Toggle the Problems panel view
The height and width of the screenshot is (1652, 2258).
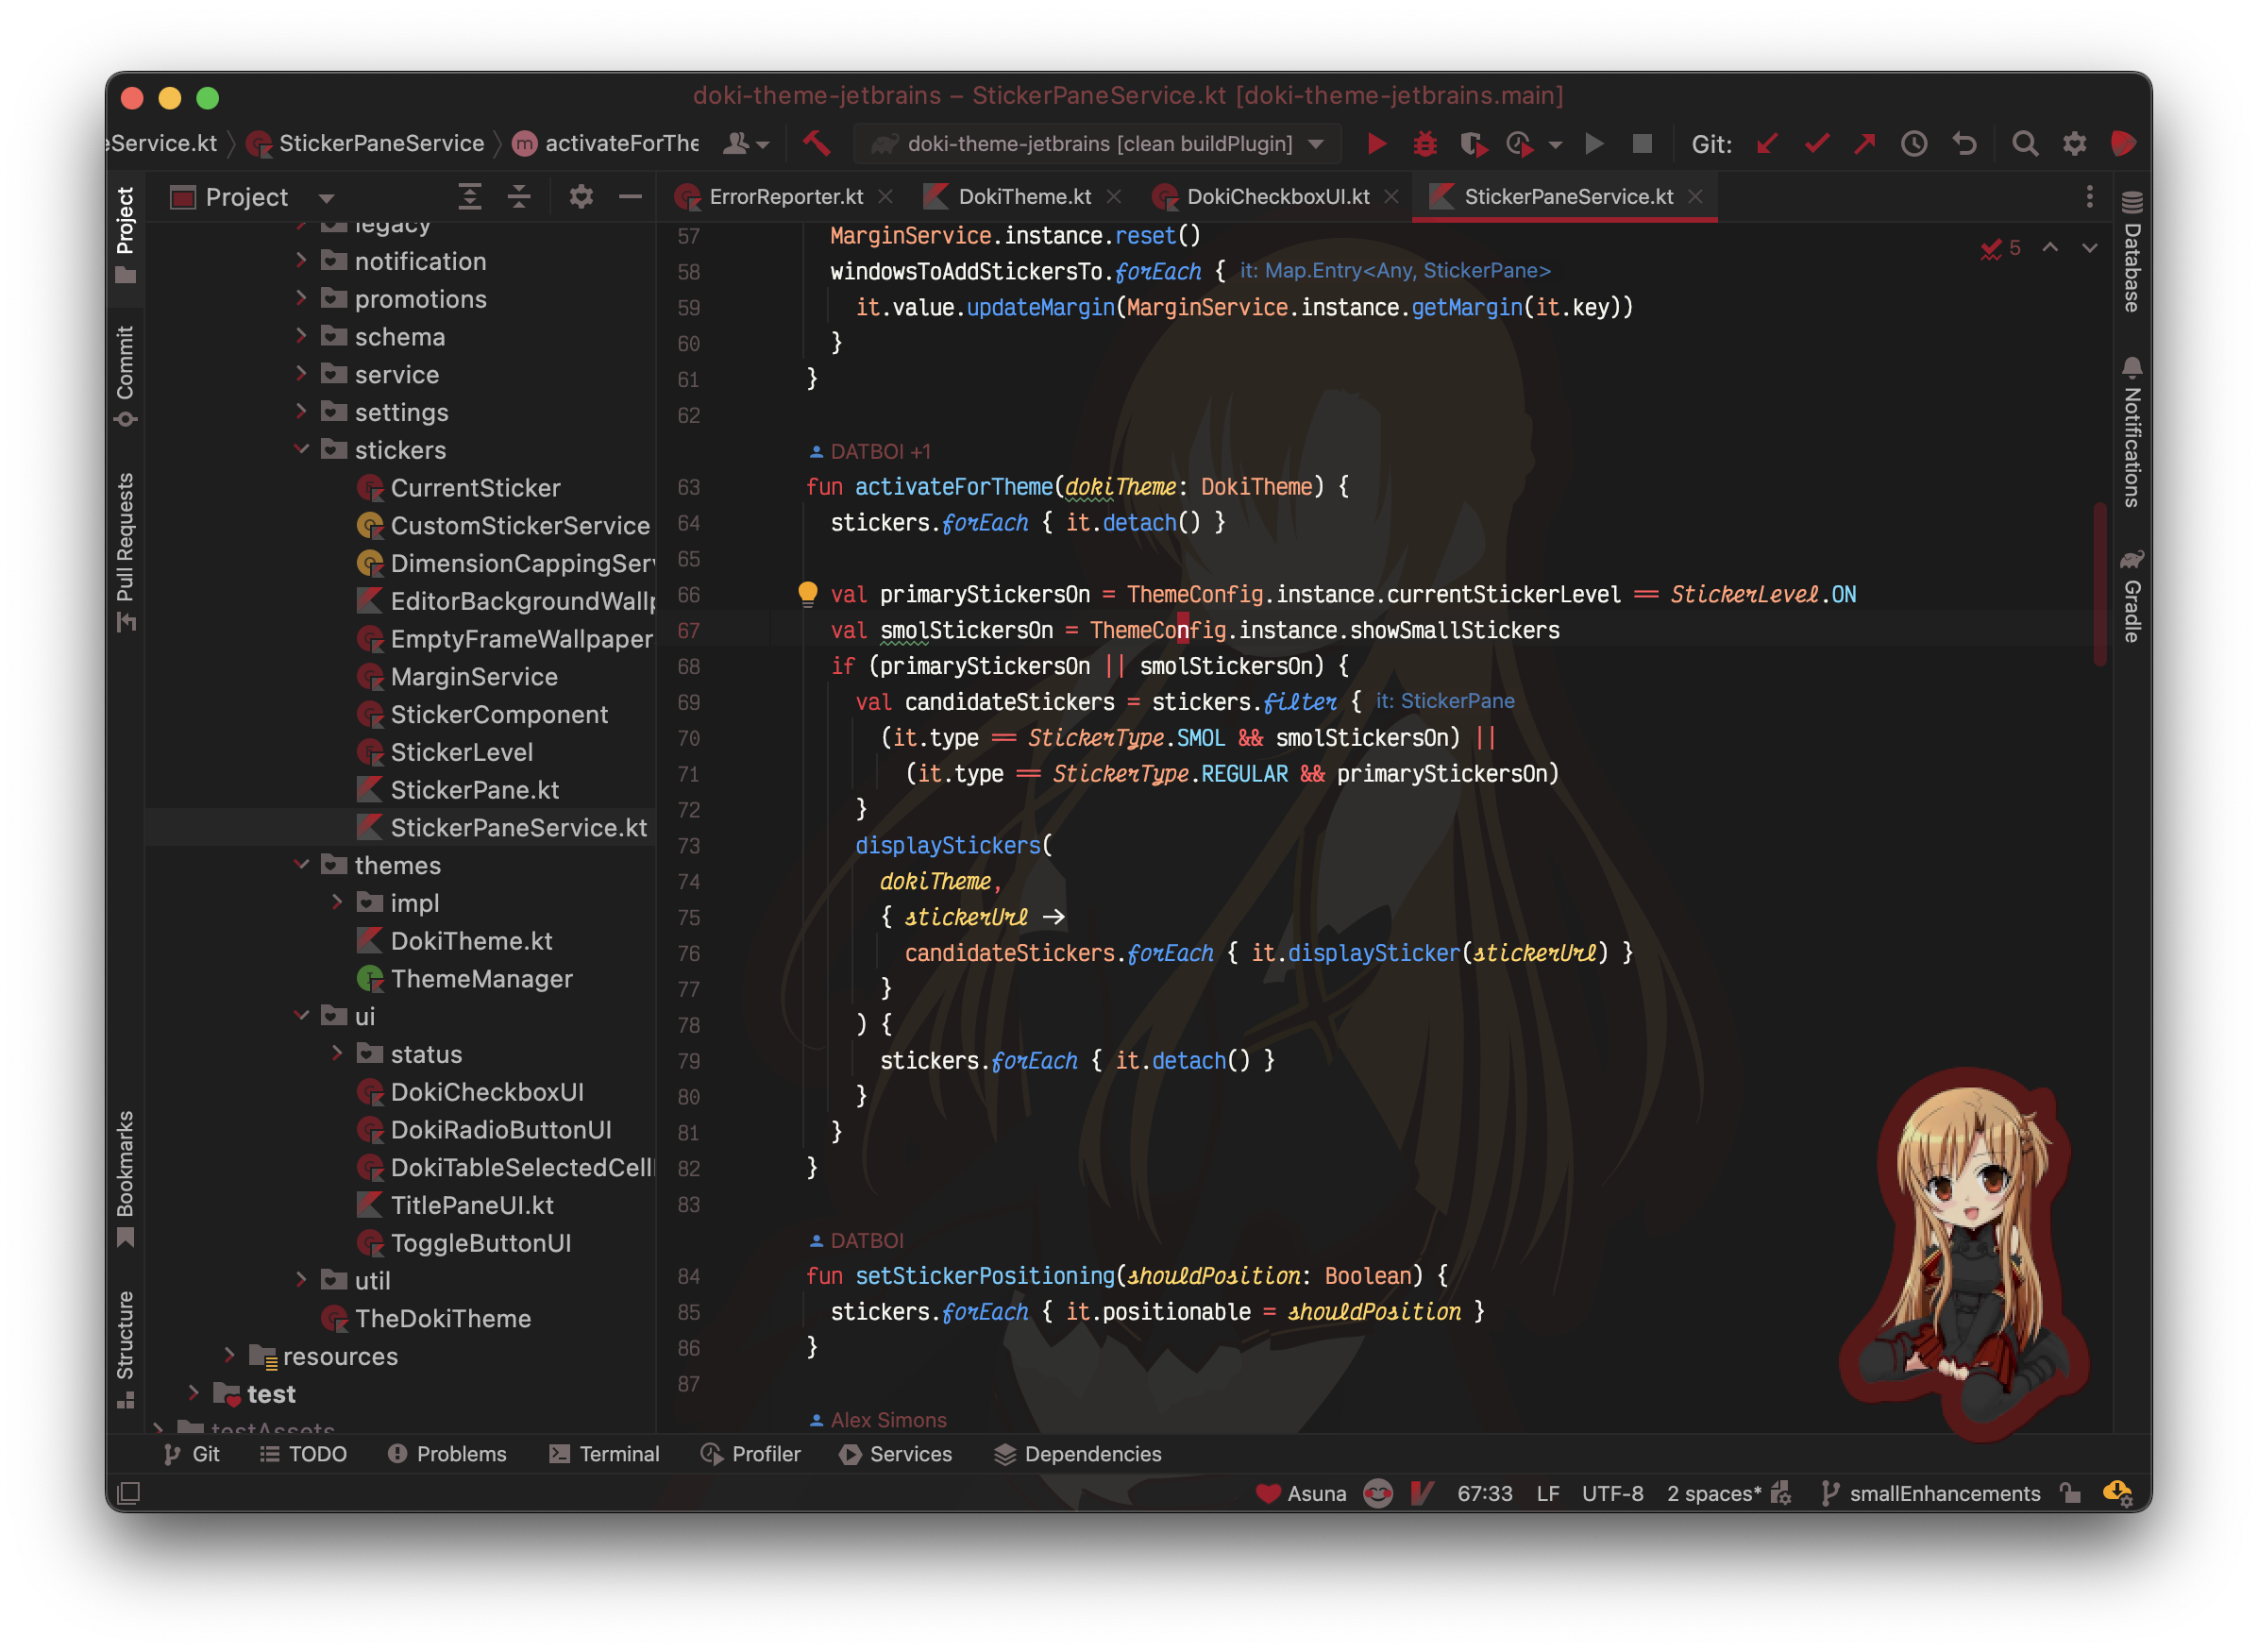(446, 1452)
